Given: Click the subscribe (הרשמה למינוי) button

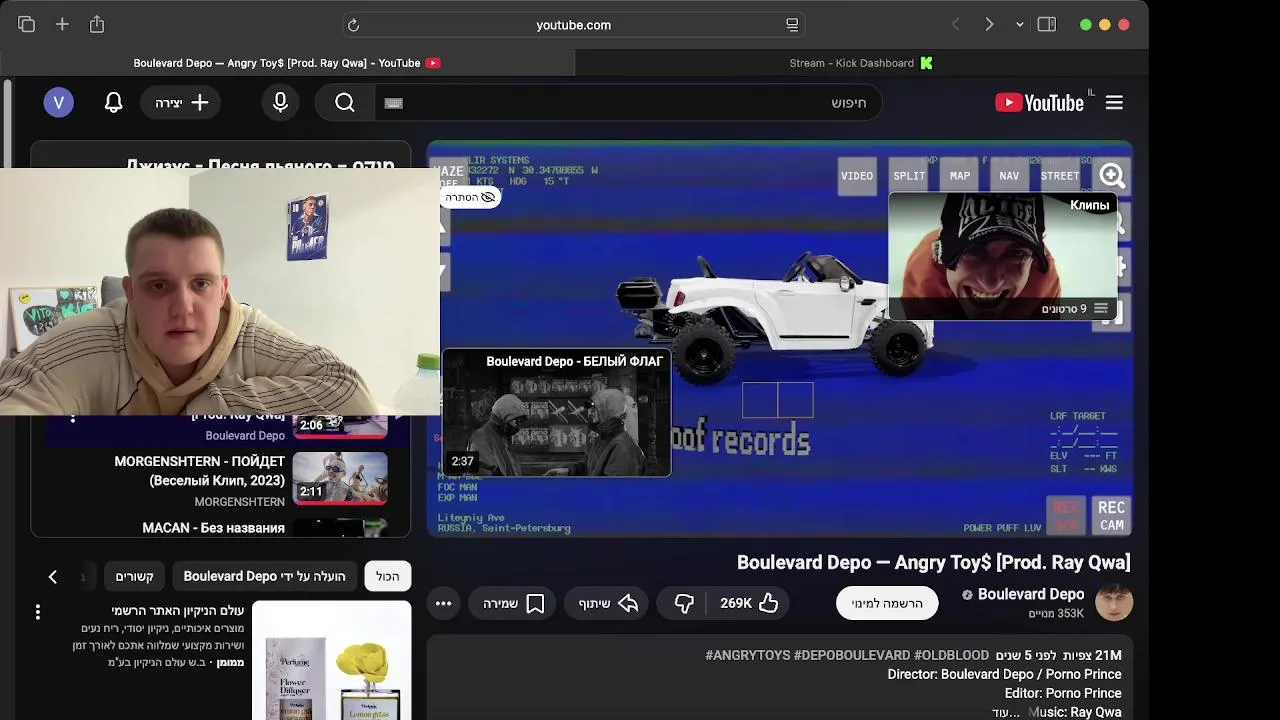Looking at the screenshot, I should point(887,603).
